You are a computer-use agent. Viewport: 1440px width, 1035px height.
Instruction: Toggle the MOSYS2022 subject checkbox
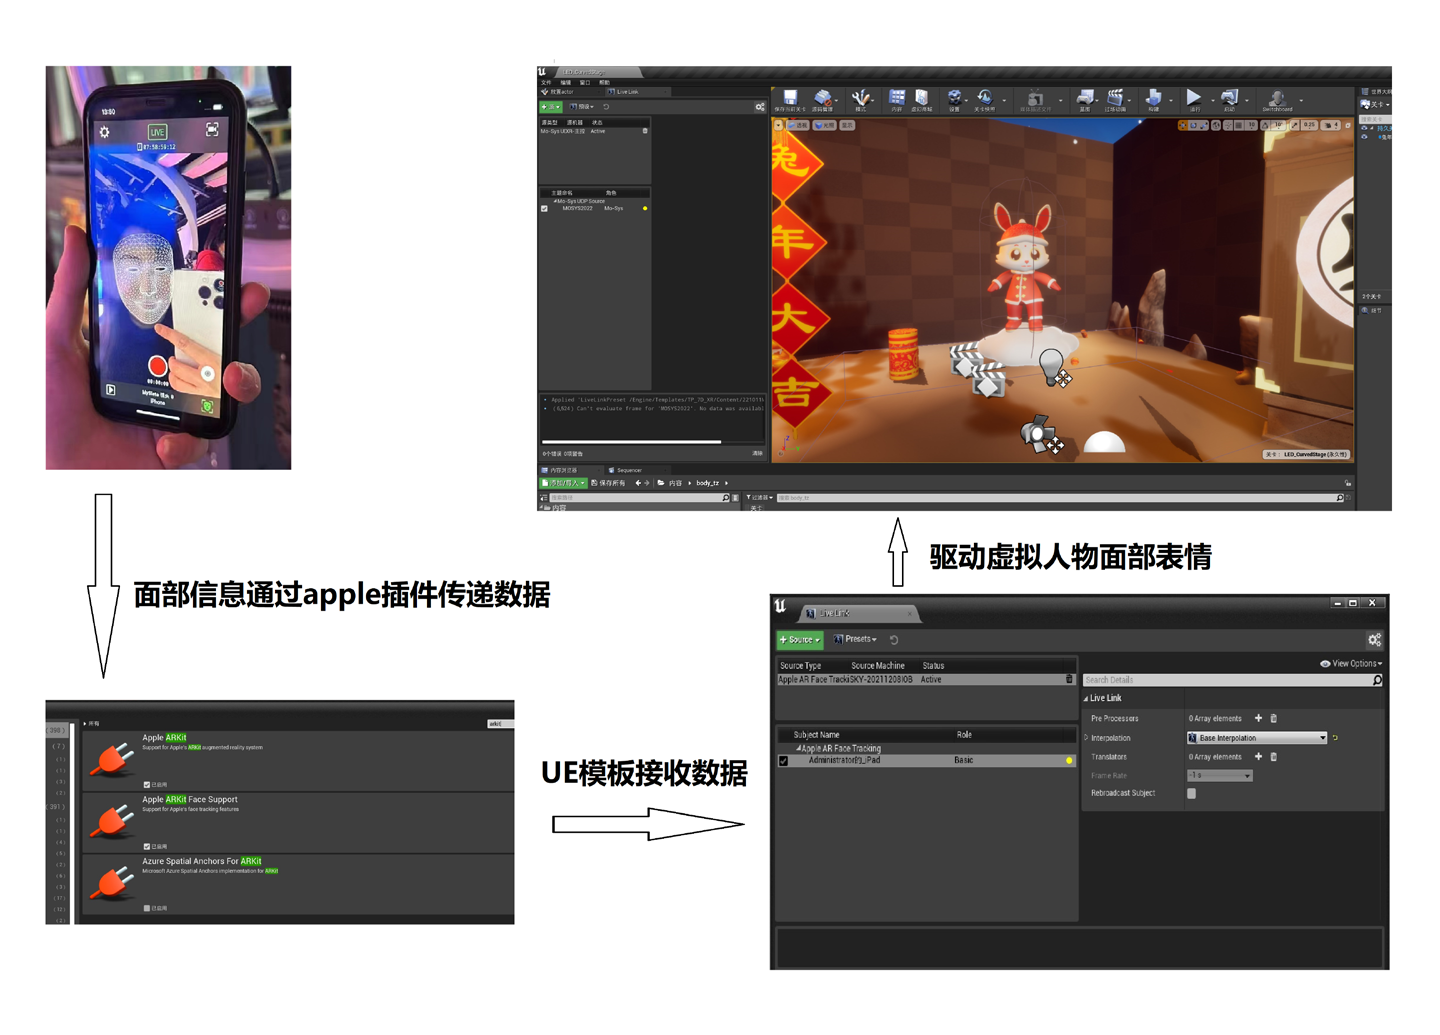coord(544,209)
